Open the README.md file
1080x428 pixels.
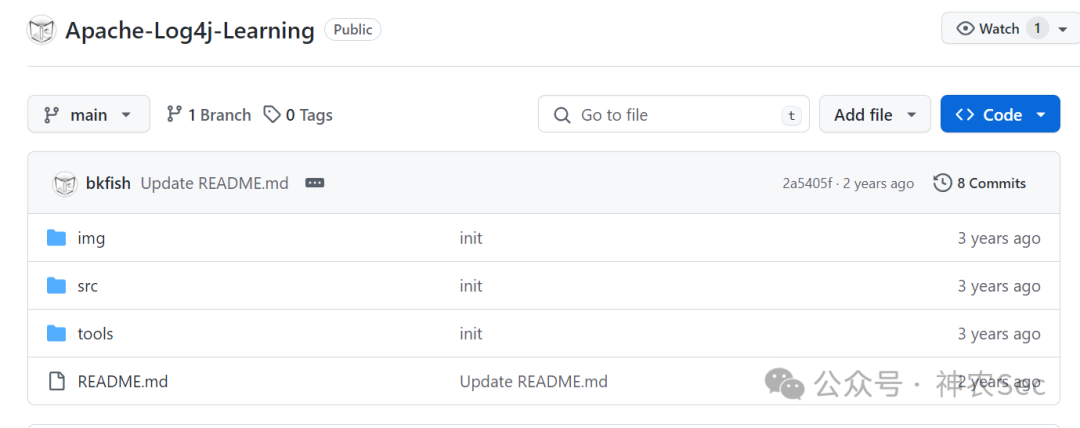[123, 381]
